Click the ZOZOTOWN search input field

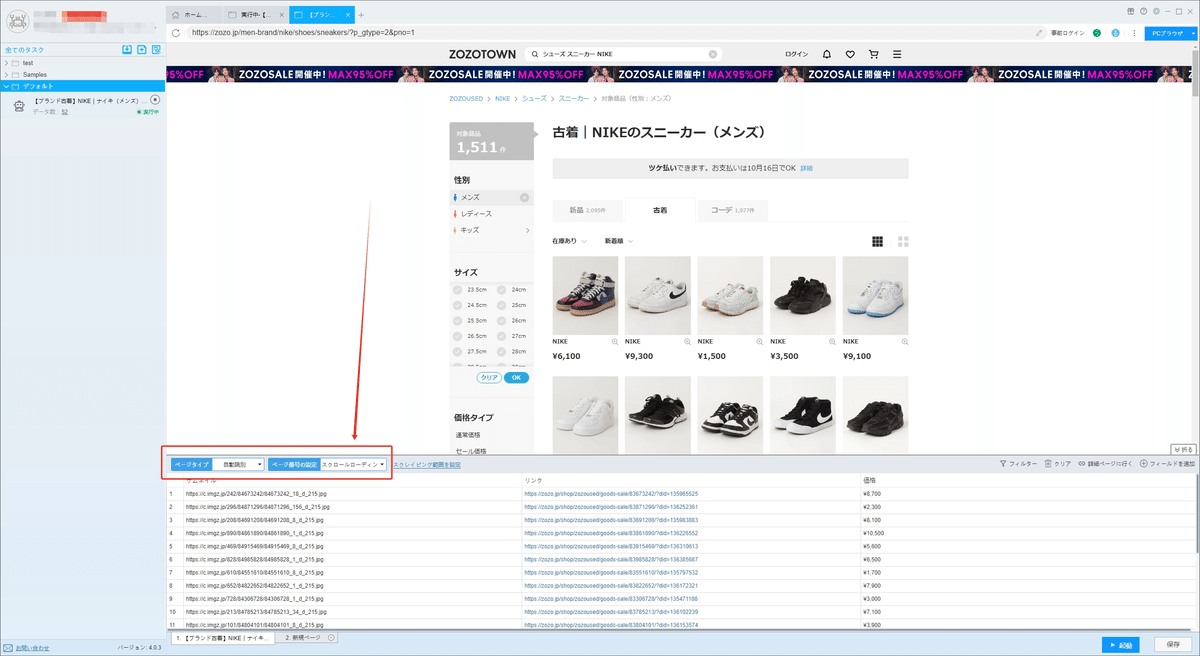point(622,54)
